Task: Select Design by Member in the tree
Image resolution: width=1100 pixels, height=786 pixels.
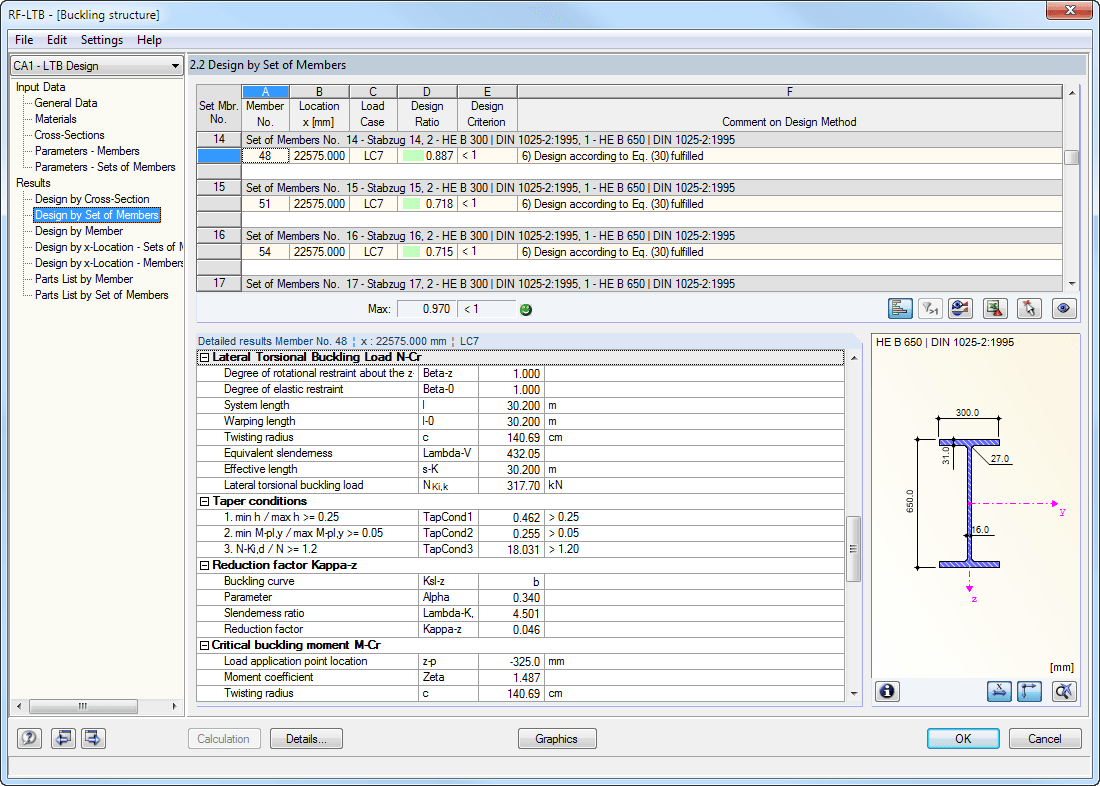Action: tap(79, 231)
